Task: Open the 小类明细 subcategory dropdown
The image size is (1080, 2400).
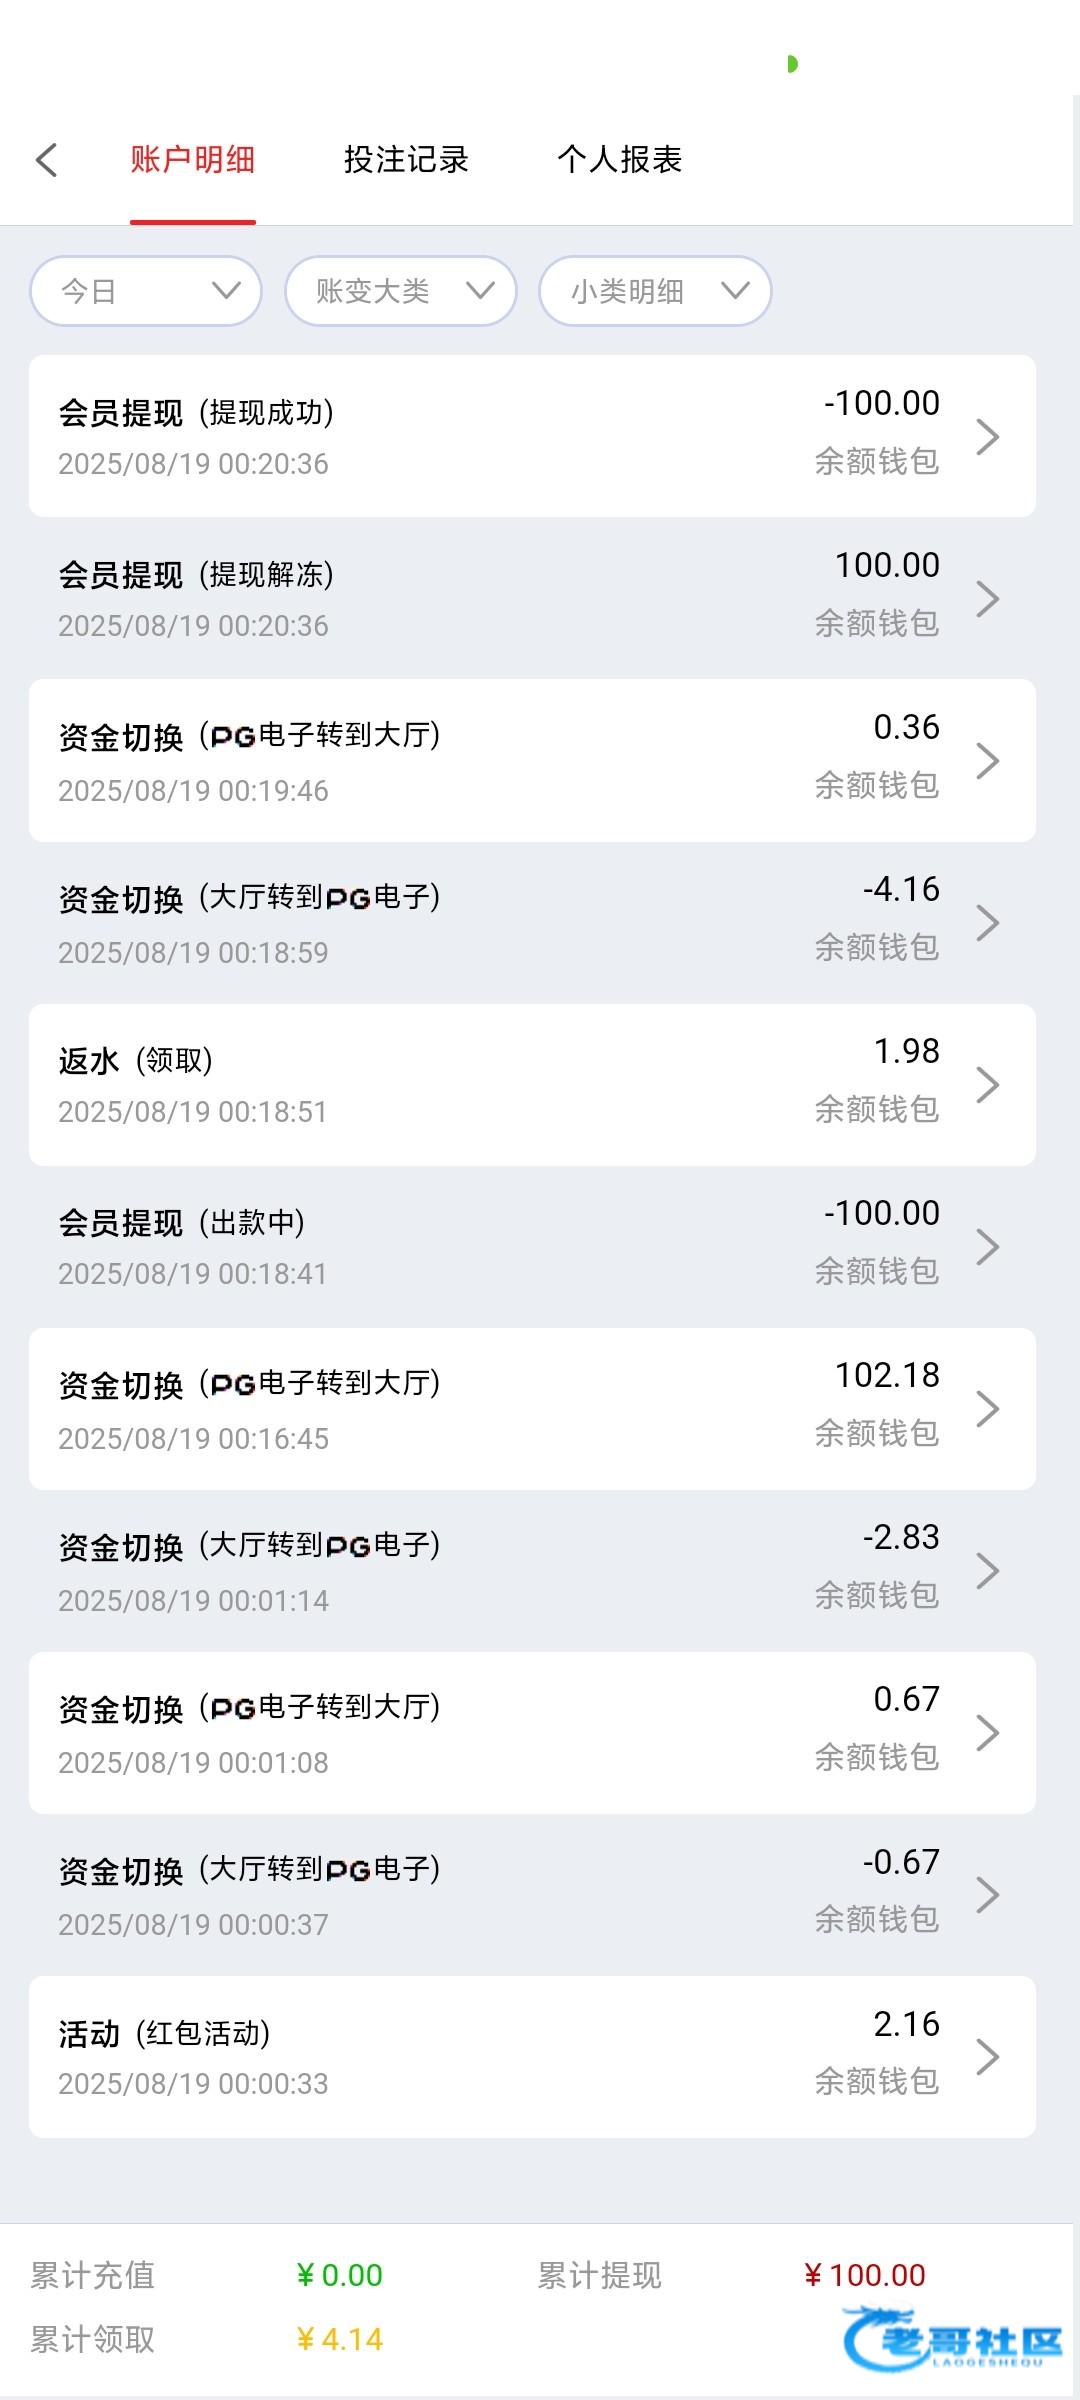Action: (x=655, y=291)
